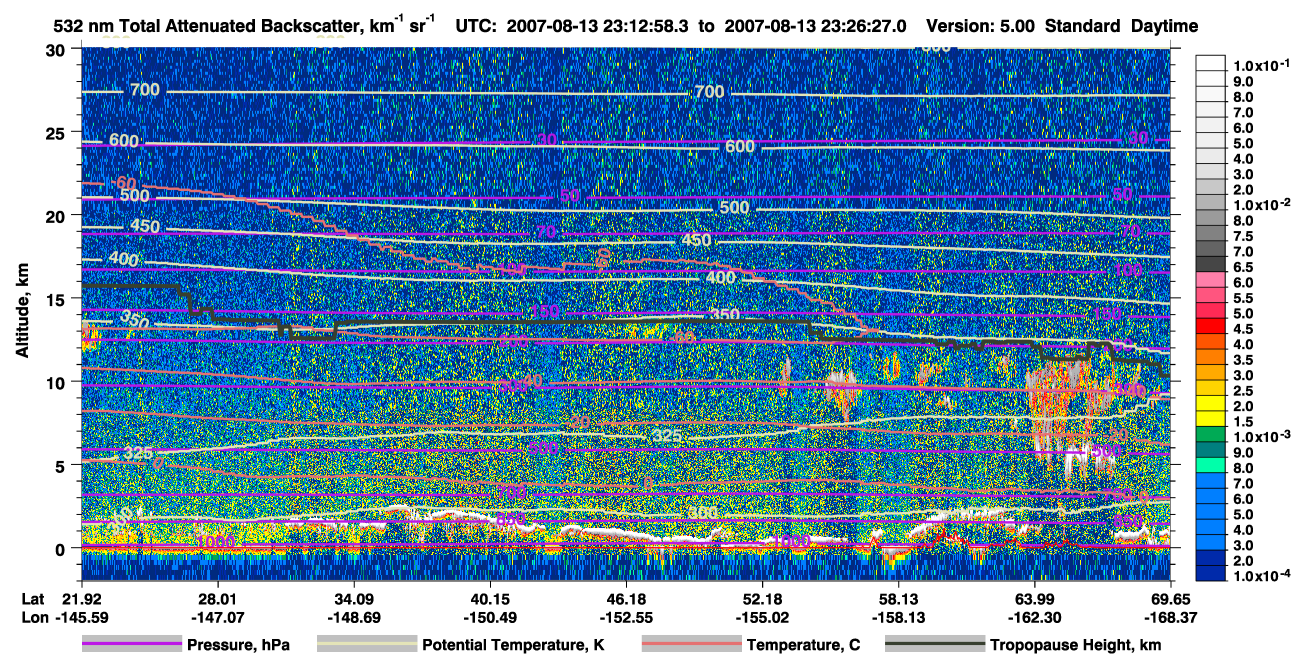Click the red colorbar swatch beside '4.5'

coord(1211,326)
